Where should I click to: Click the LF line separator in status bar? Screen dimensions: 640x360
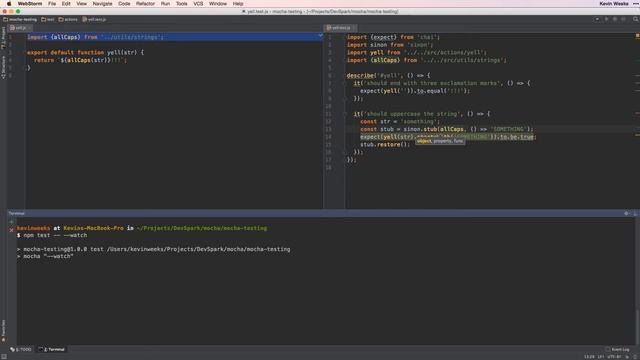click(x=601, y=357)
